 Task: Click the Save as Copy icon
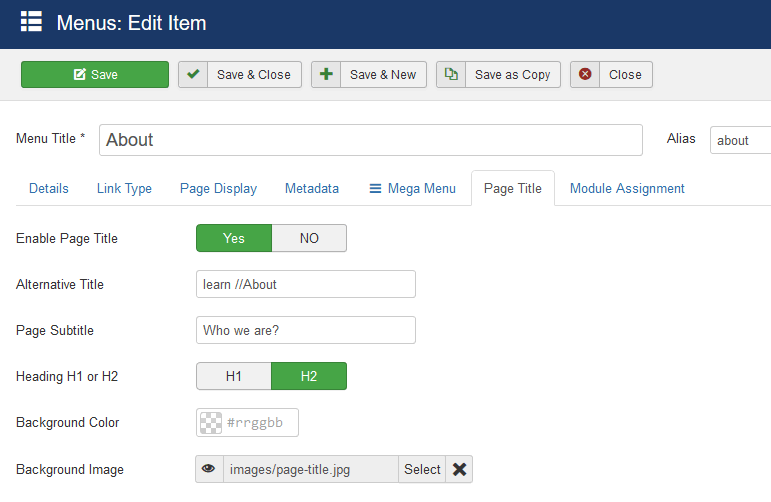pos(451,75)
